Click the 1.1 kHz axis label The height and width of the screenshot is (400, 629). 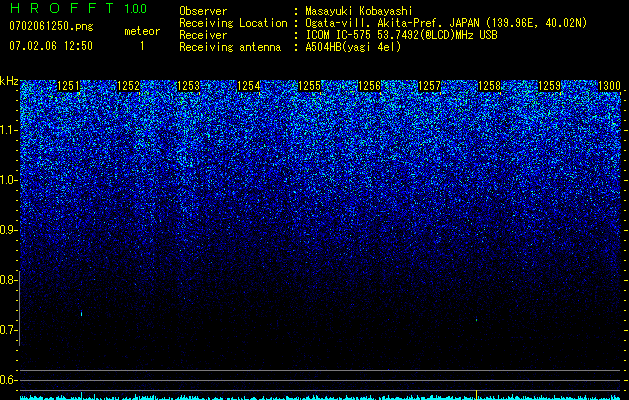tap(8, 130)
